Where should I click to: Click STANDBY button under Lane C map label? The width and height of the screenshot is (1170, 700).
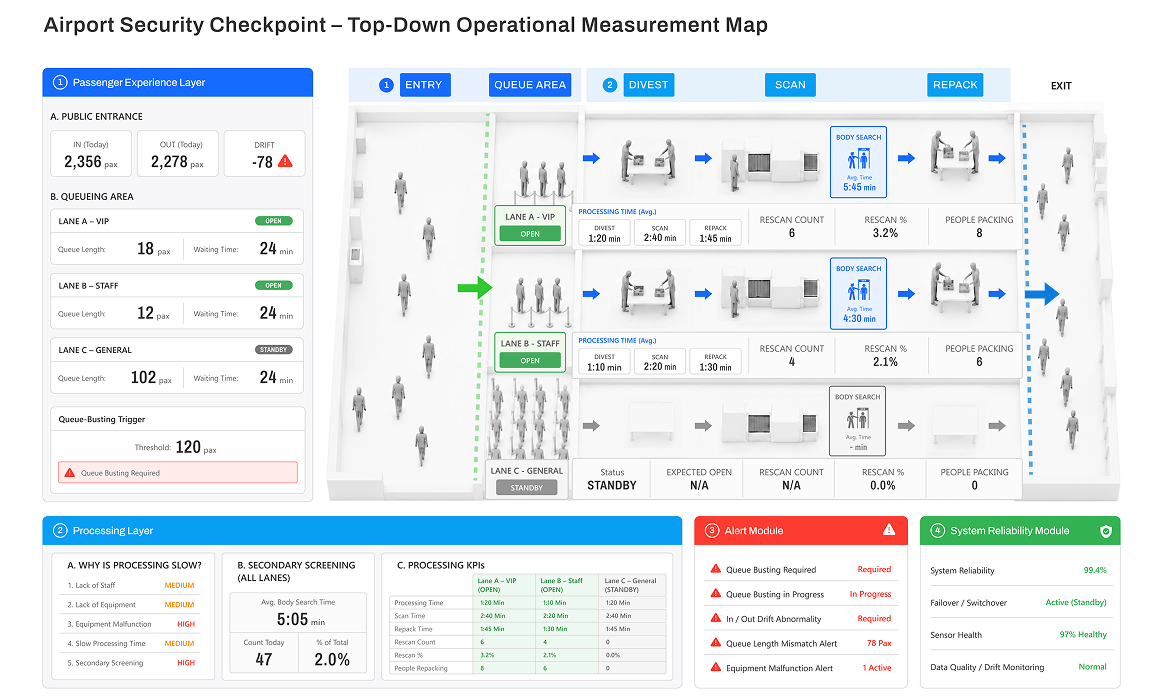point(527,487)
